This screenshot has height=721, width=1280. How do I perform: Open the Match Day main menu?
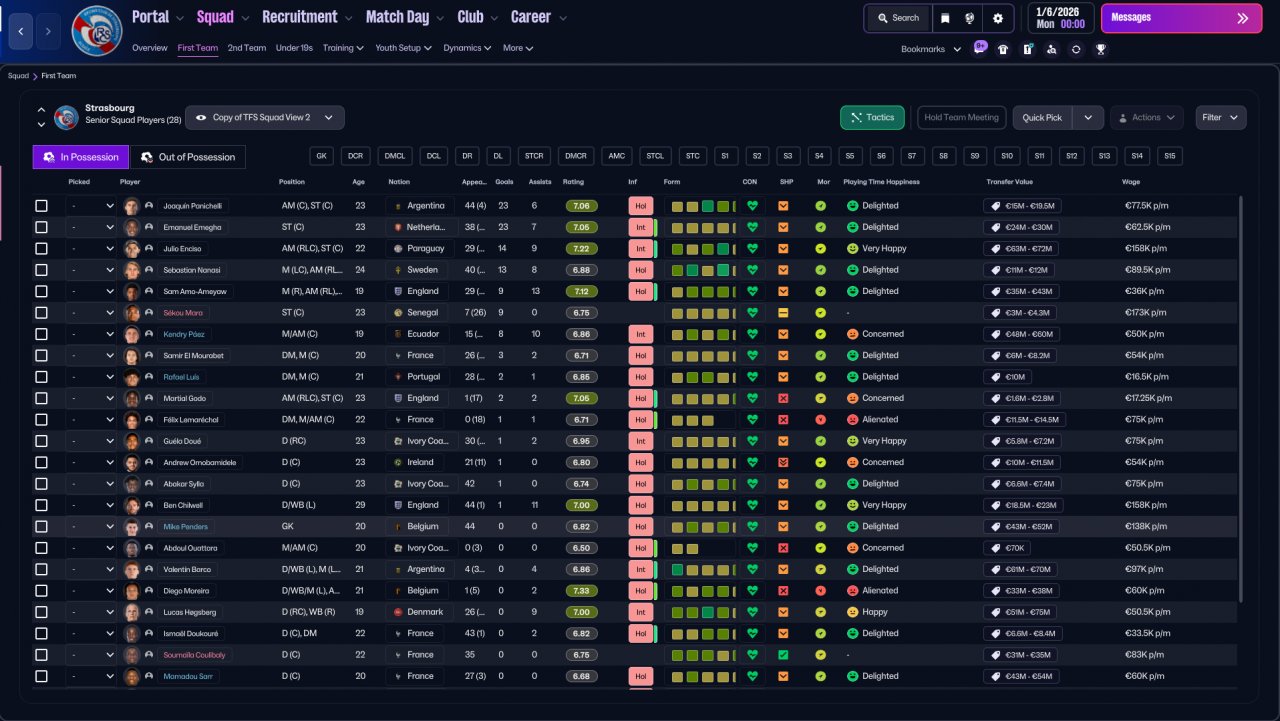(405, 17)
